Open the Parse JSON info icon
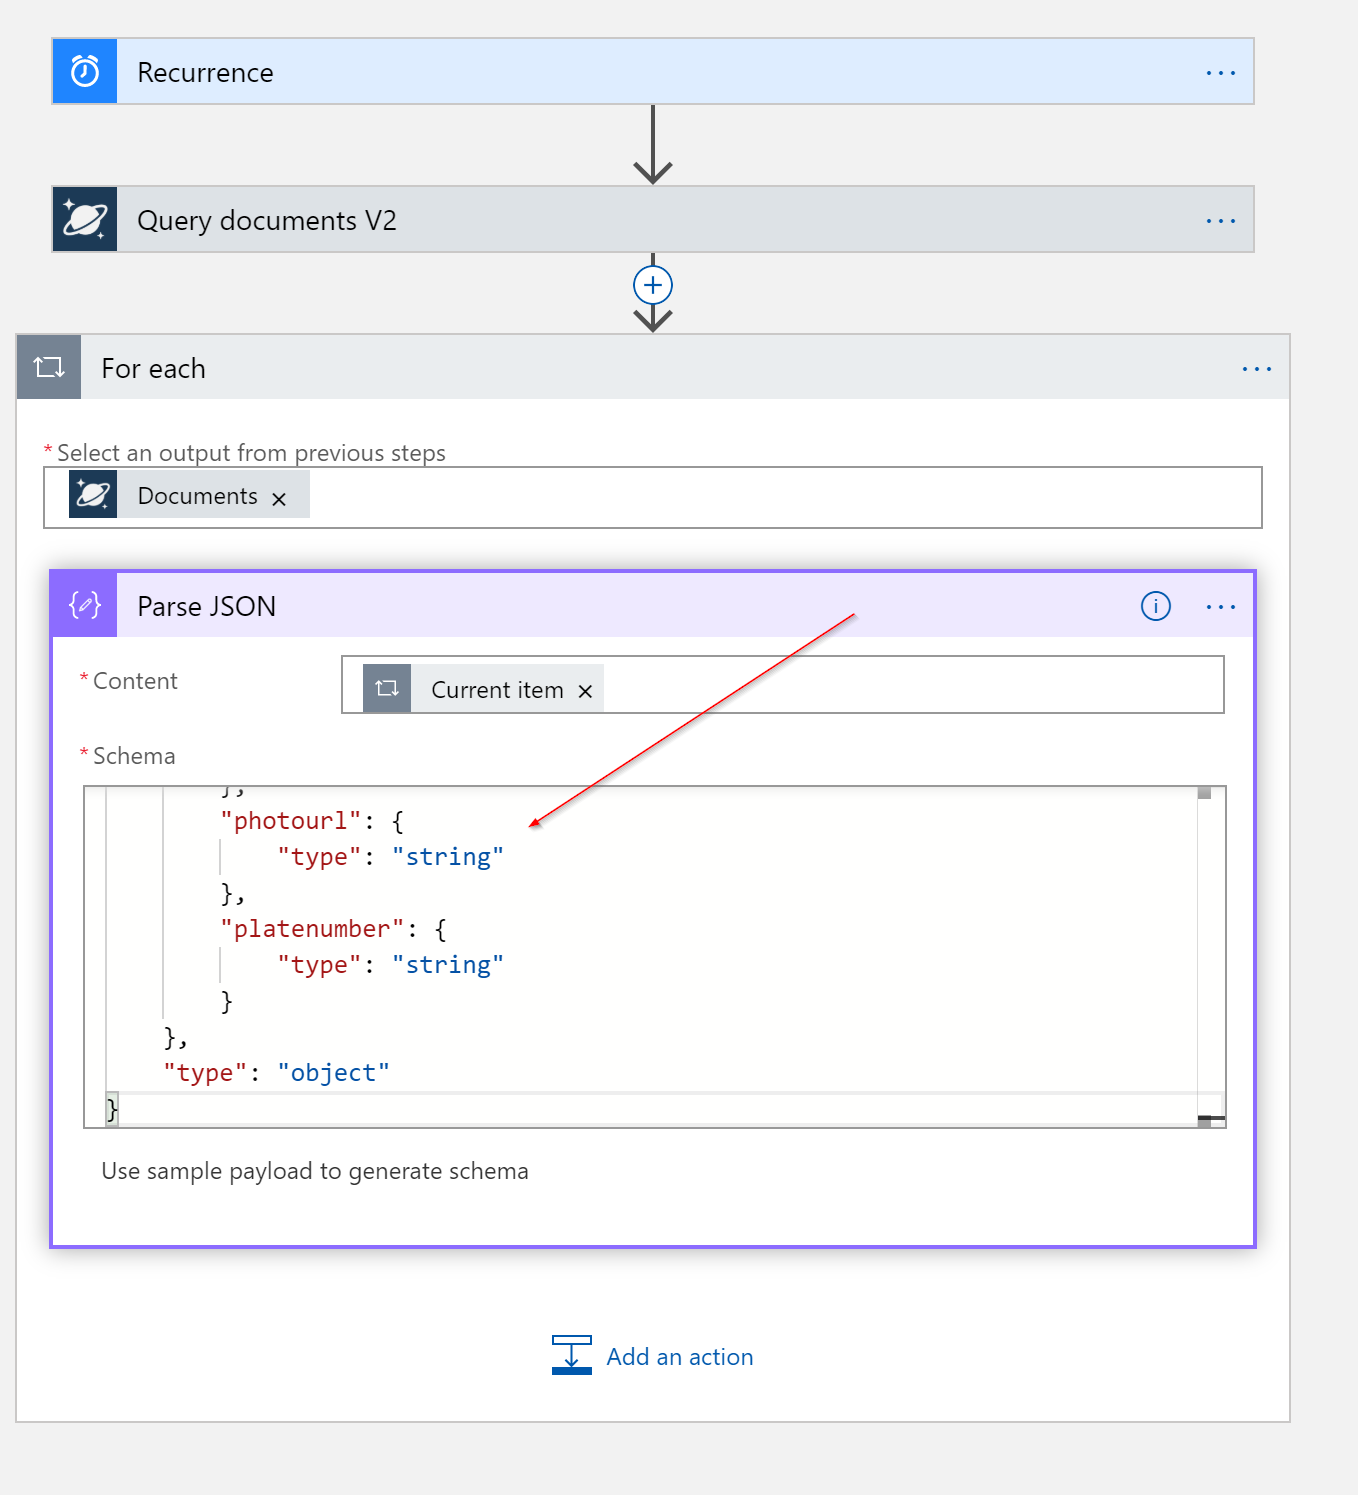This screenshot has width=1358, height=1495. pos(1155,606)
